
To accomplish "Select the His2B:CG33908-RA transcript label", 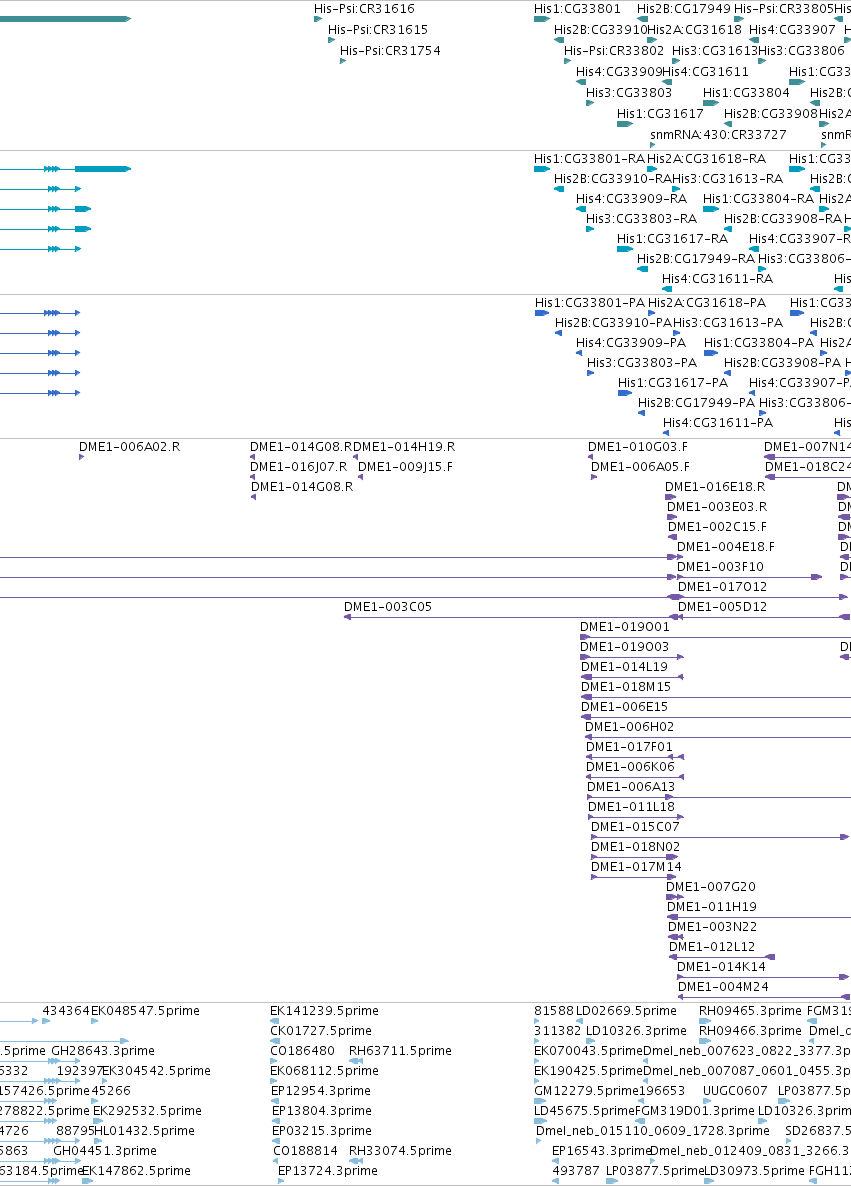I will point(783,219).
